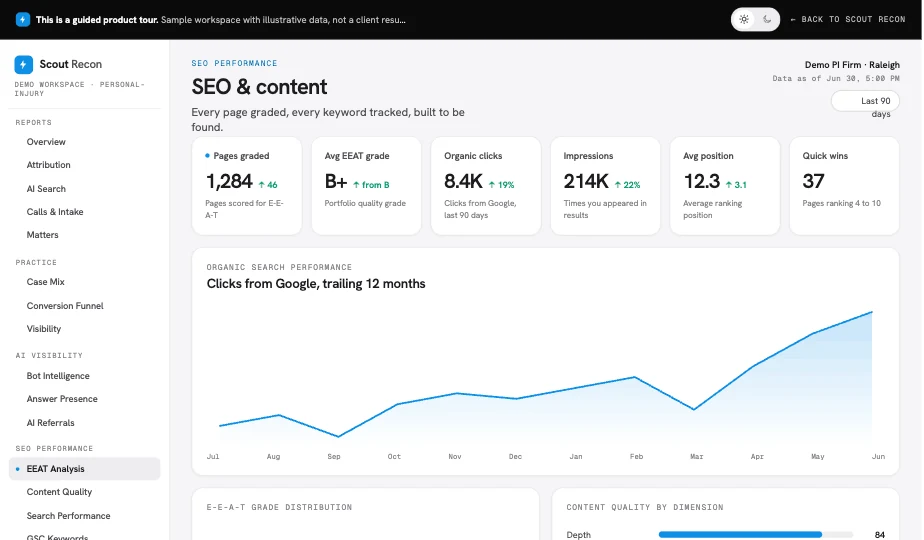
Task: Open Calls & Intake report
Action: 55,212
